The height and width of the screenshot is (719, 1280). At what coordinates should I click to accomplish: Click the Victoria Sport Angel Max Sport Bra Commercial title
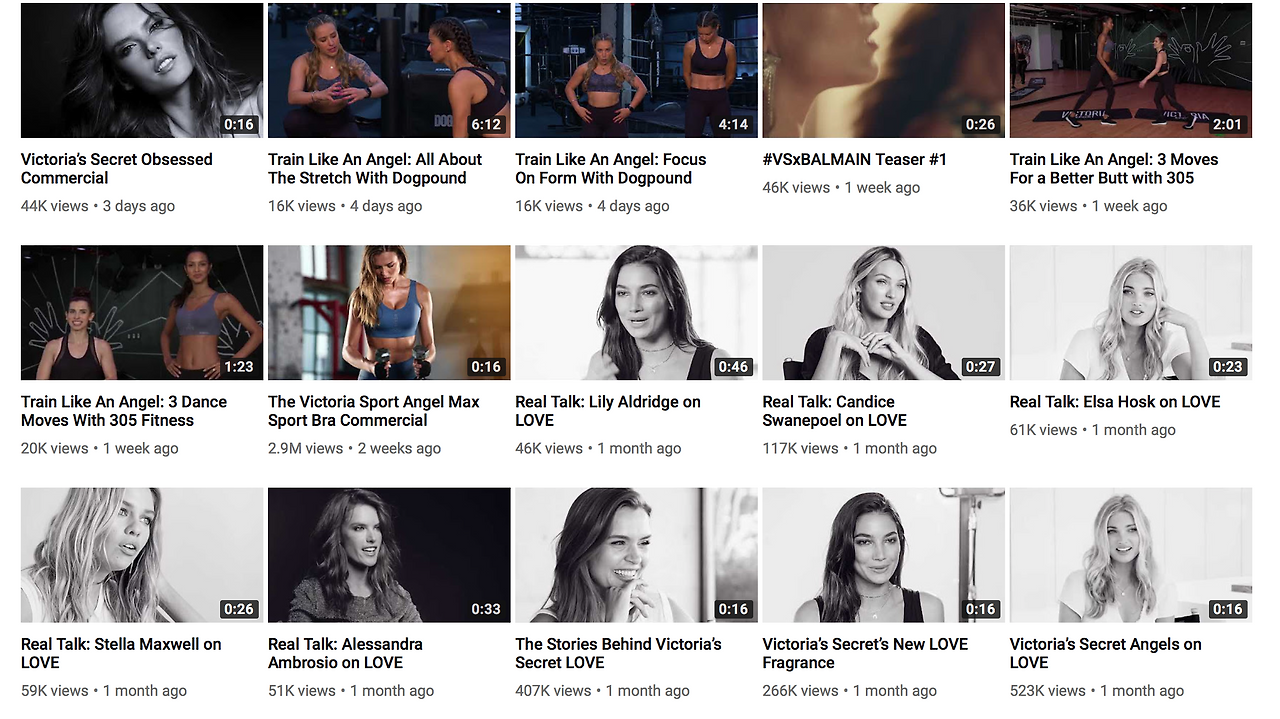[x=373, y=411]
